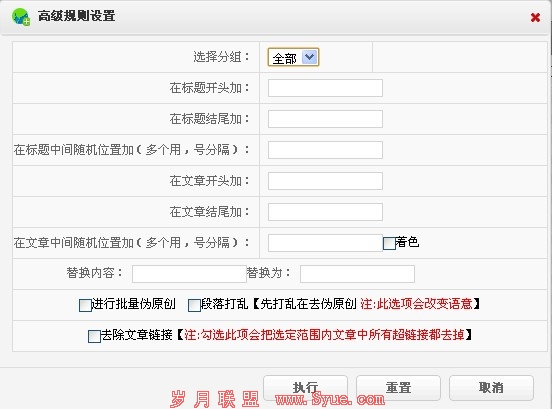
Task: Enable the 着色 checkbox
Action: click(x=389, y=243)
